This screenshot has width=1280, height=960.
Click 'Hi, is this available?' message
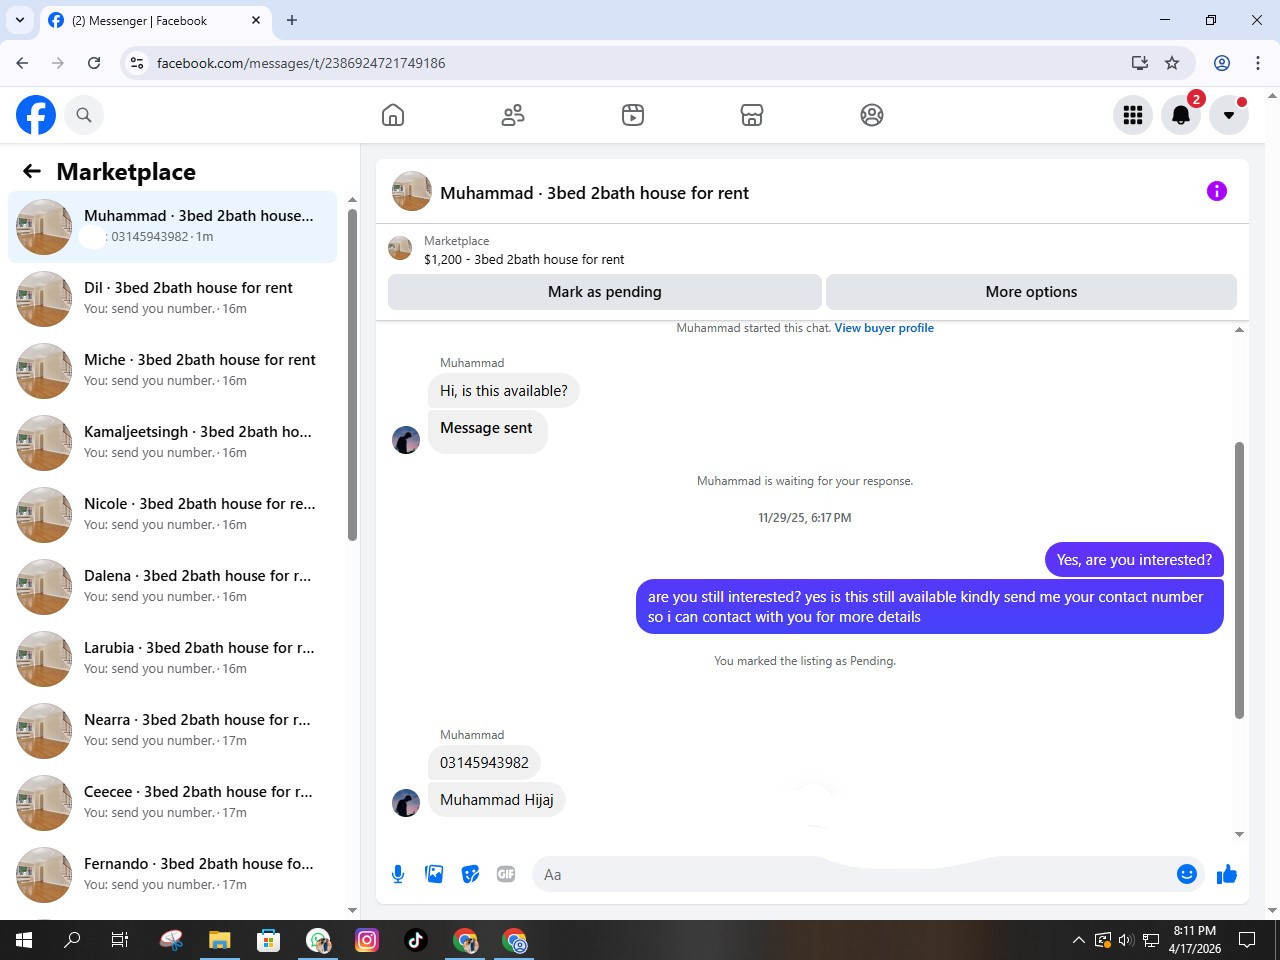pyautogui.click(x=503, y=391)
